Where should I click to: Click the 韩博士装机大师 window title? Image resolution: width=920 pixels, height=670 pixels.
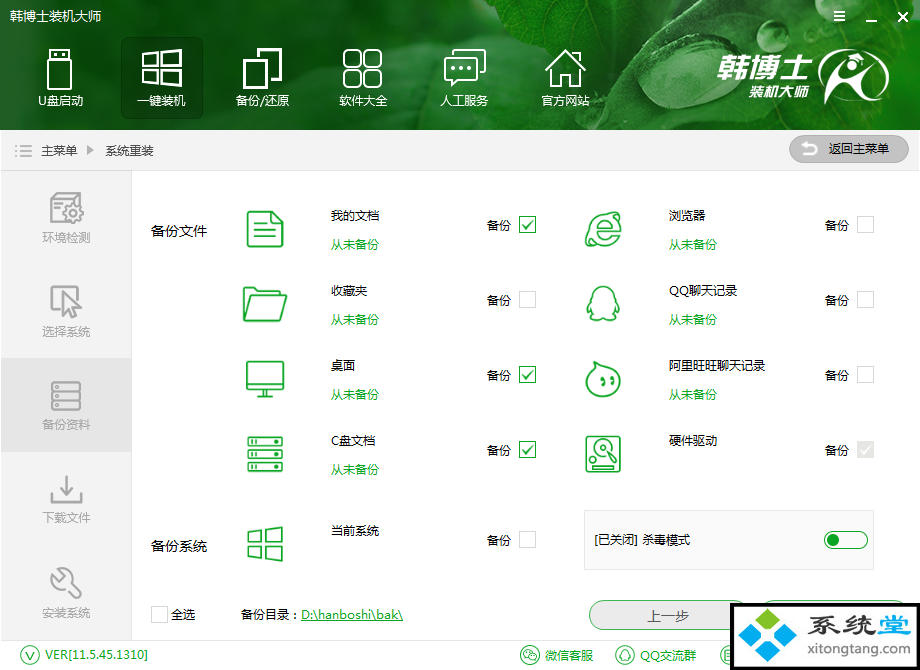[56, 16]
